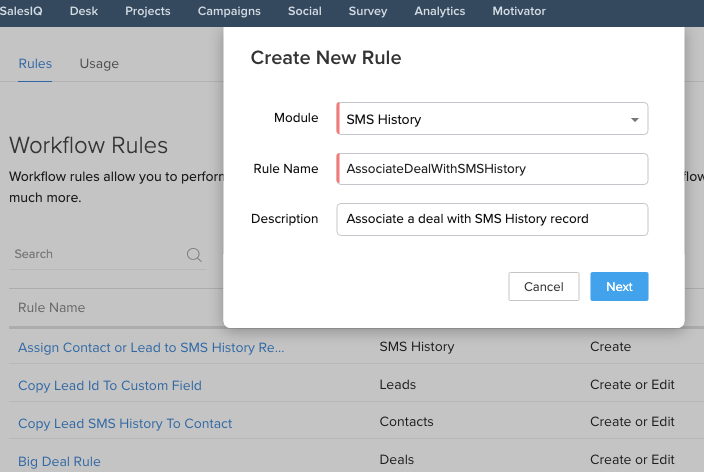Open Desk from the top navigation
This screenshot has height=472, width=704.
[x=84, y=11]
